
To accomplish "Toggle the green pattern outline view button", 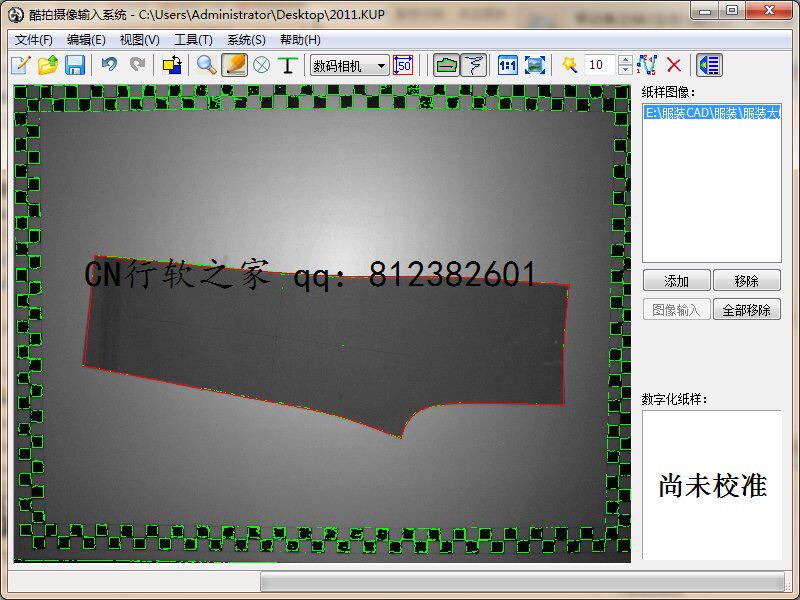I will (446, 65).
